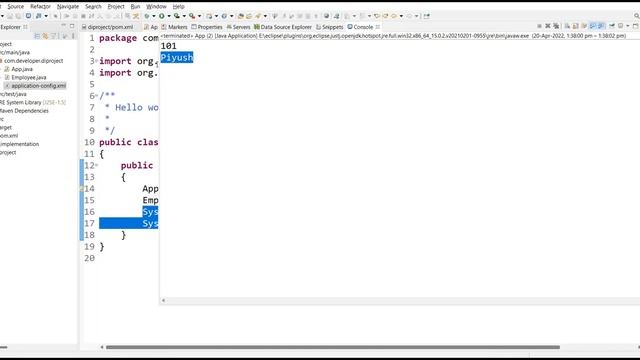Click the Coverage launch toolbar icon
Image resolution: width=640 pixels, height=360 pixels.
tap(177, 16)
